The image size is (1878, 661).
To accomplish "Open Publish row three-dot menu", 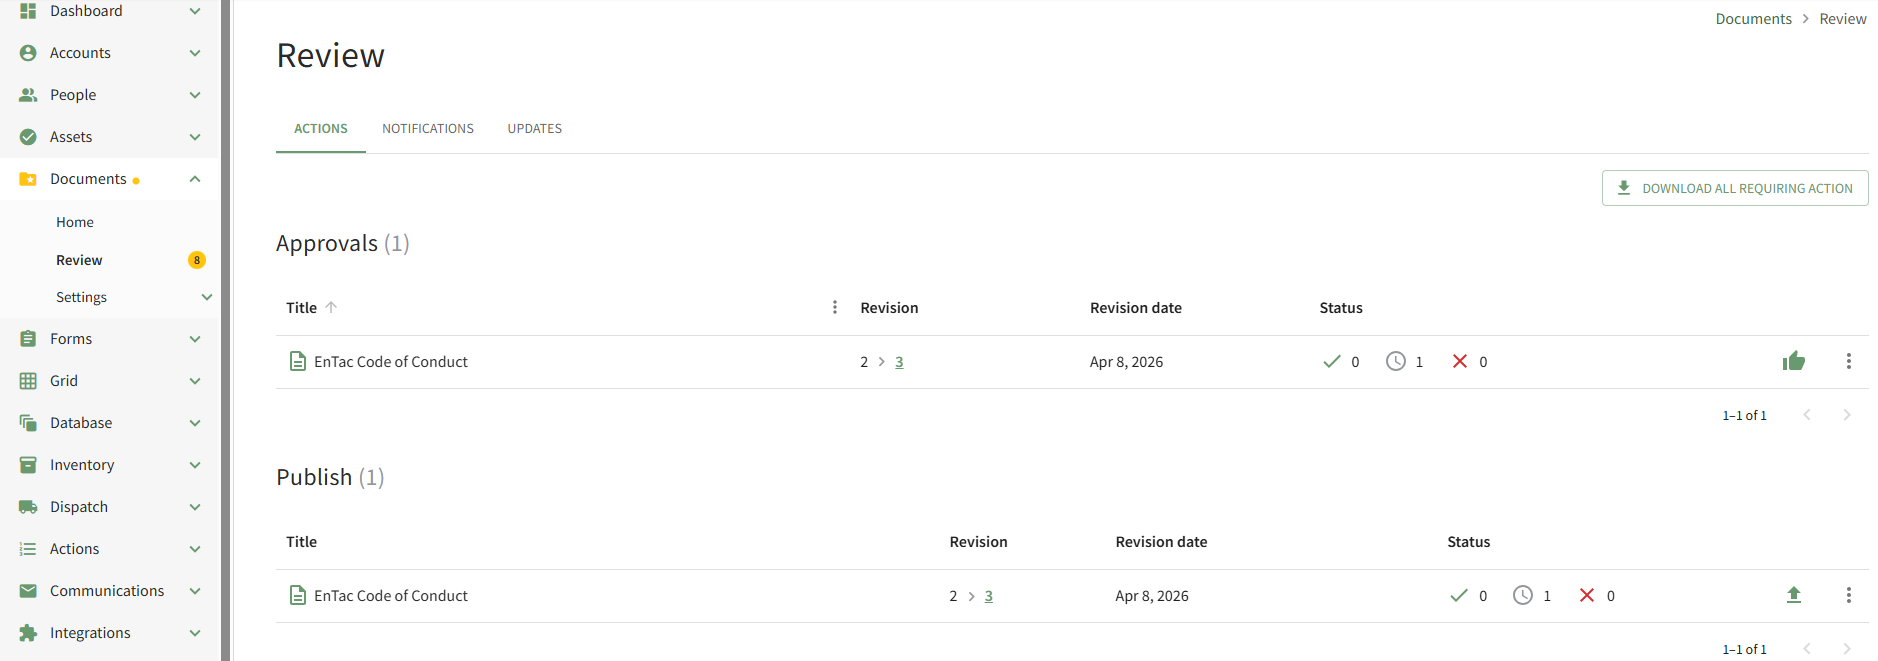I will click(x=1848, y=595).
